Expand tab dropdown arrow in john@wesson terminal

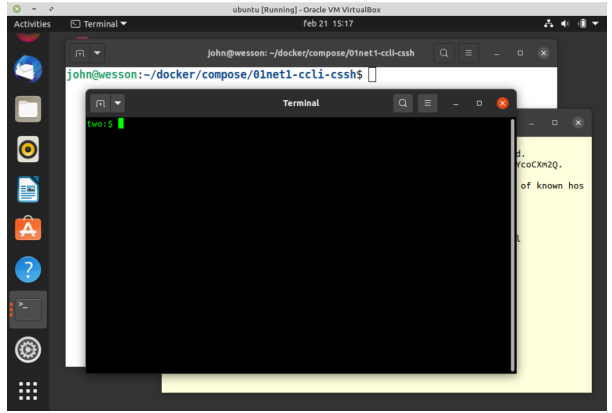coord(97,52)
